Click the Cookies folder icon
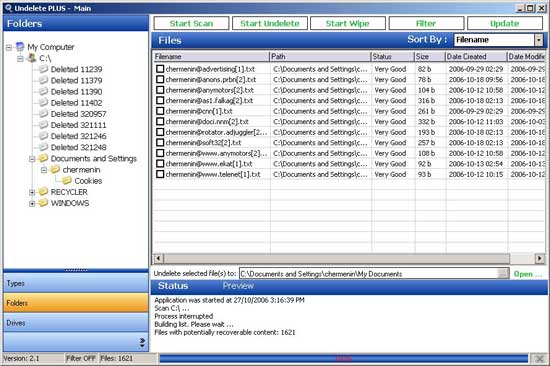 click(67, 181)
